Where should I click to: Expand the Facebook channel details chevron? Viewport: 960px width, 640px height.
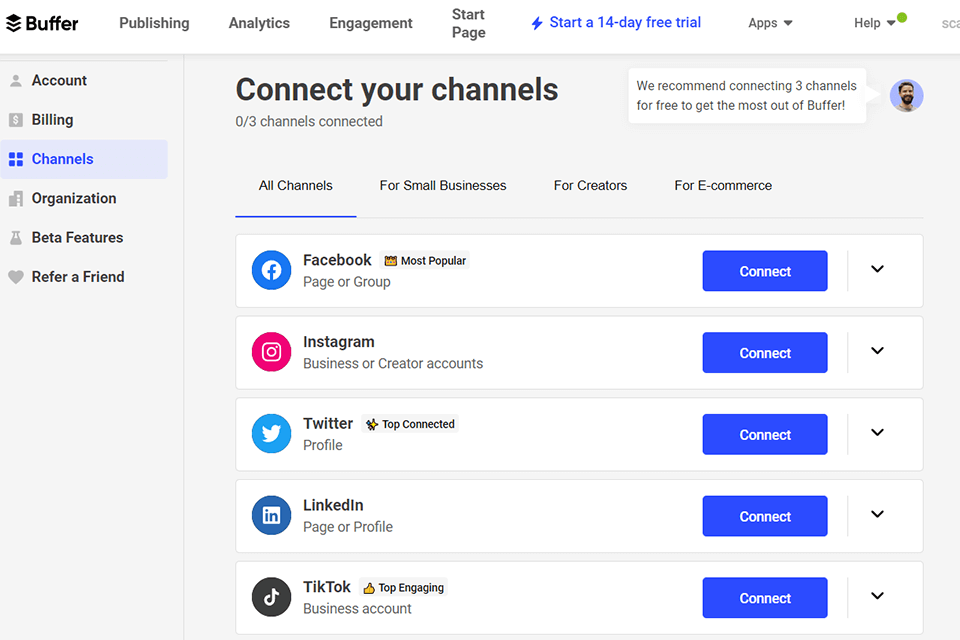[877, 269]
